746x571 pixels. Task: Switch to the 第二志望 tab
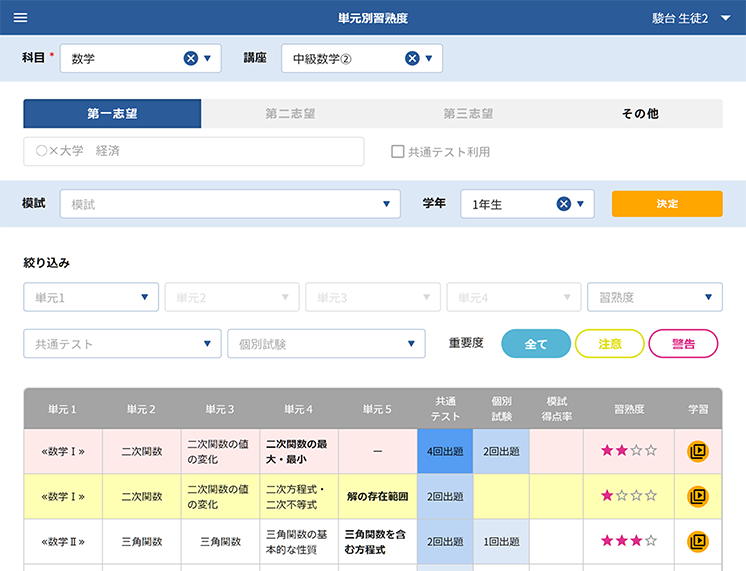point(290,114)
